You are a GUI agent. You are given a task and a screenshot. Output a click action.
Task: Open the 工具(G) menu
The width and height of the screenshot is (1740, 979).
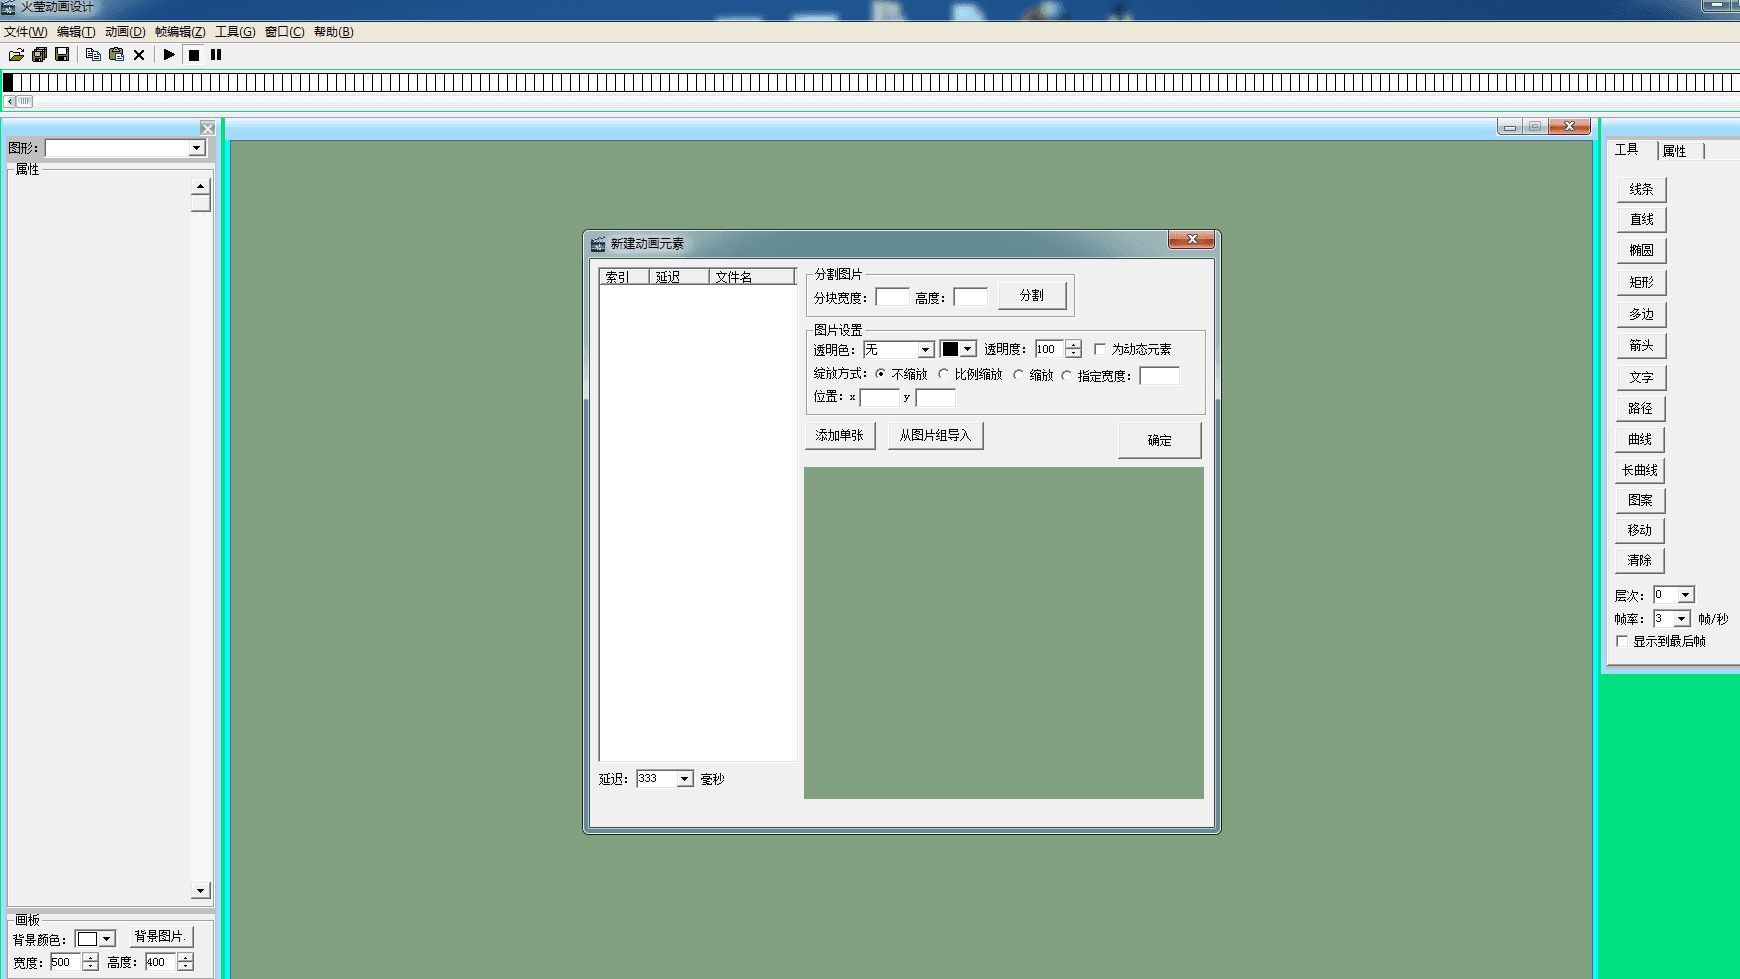(235, 32)
